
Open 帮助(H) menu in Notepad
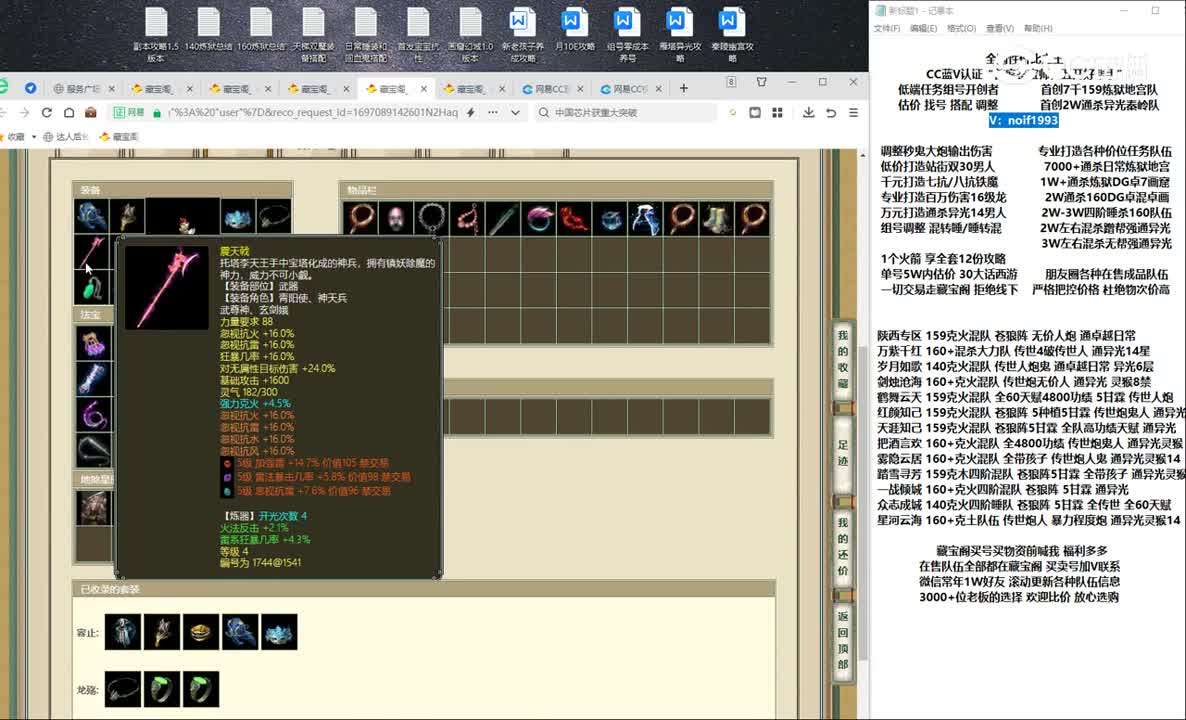pyautogui.click(x=1038, y=29)
